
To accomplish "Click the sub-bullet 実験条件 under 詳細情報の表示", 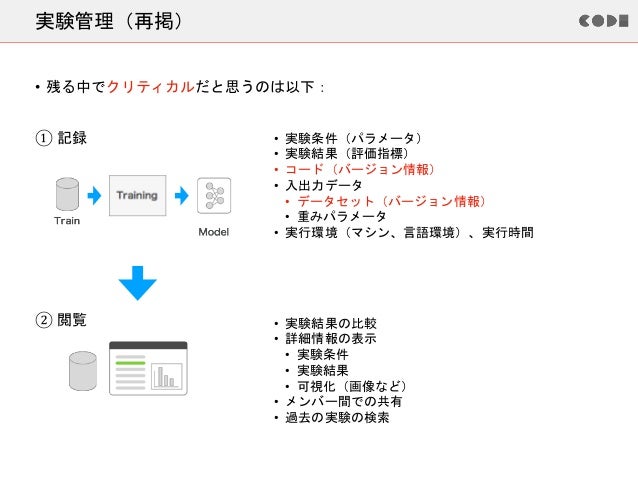I will point(323,354).
